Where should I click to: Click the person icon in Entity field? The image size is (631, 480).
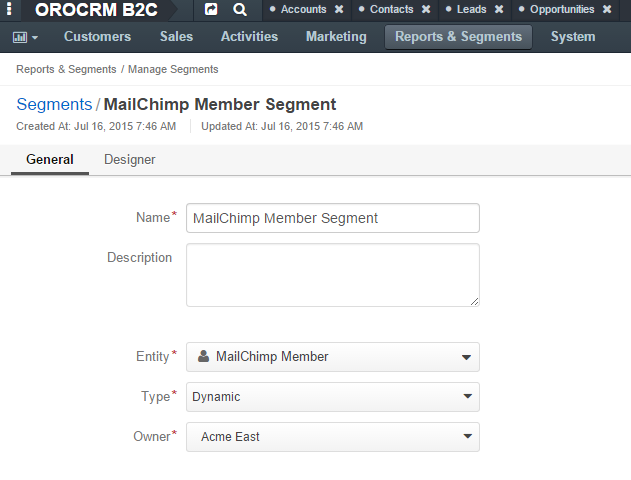coord(204,356)
